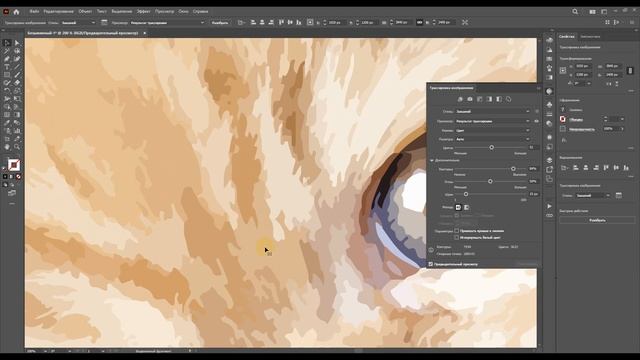Screen dimensions: 640x360
Task: Adjust the Noise slider handle
Action: pos(466,194)
